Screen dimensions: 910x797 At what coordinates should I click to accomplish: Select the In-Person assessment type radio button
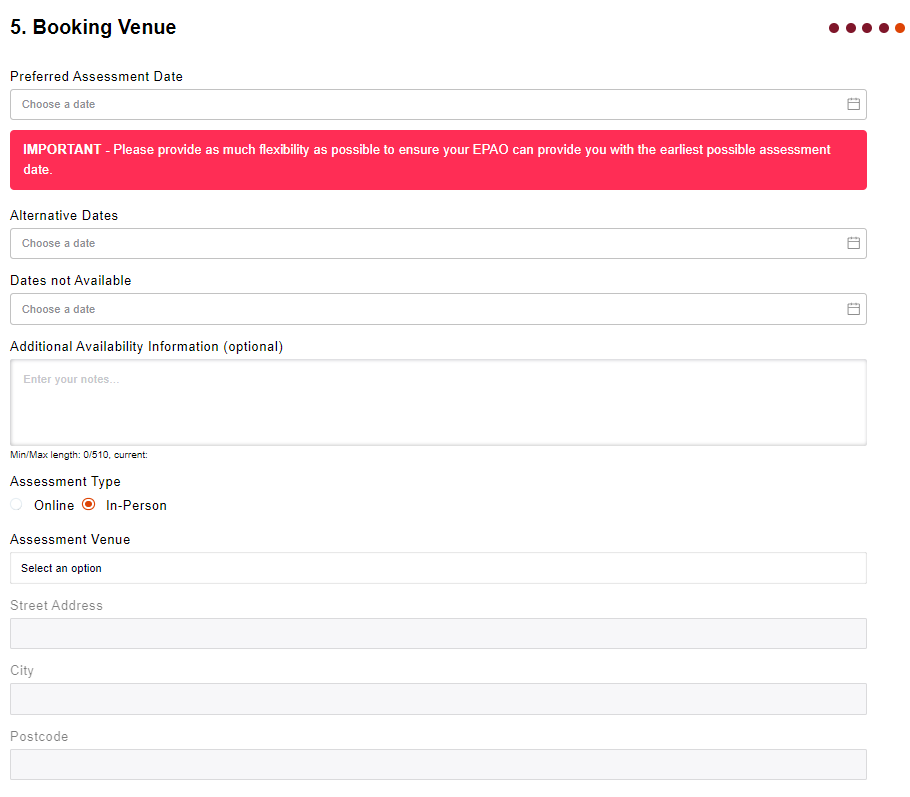(x=88, y=505)
